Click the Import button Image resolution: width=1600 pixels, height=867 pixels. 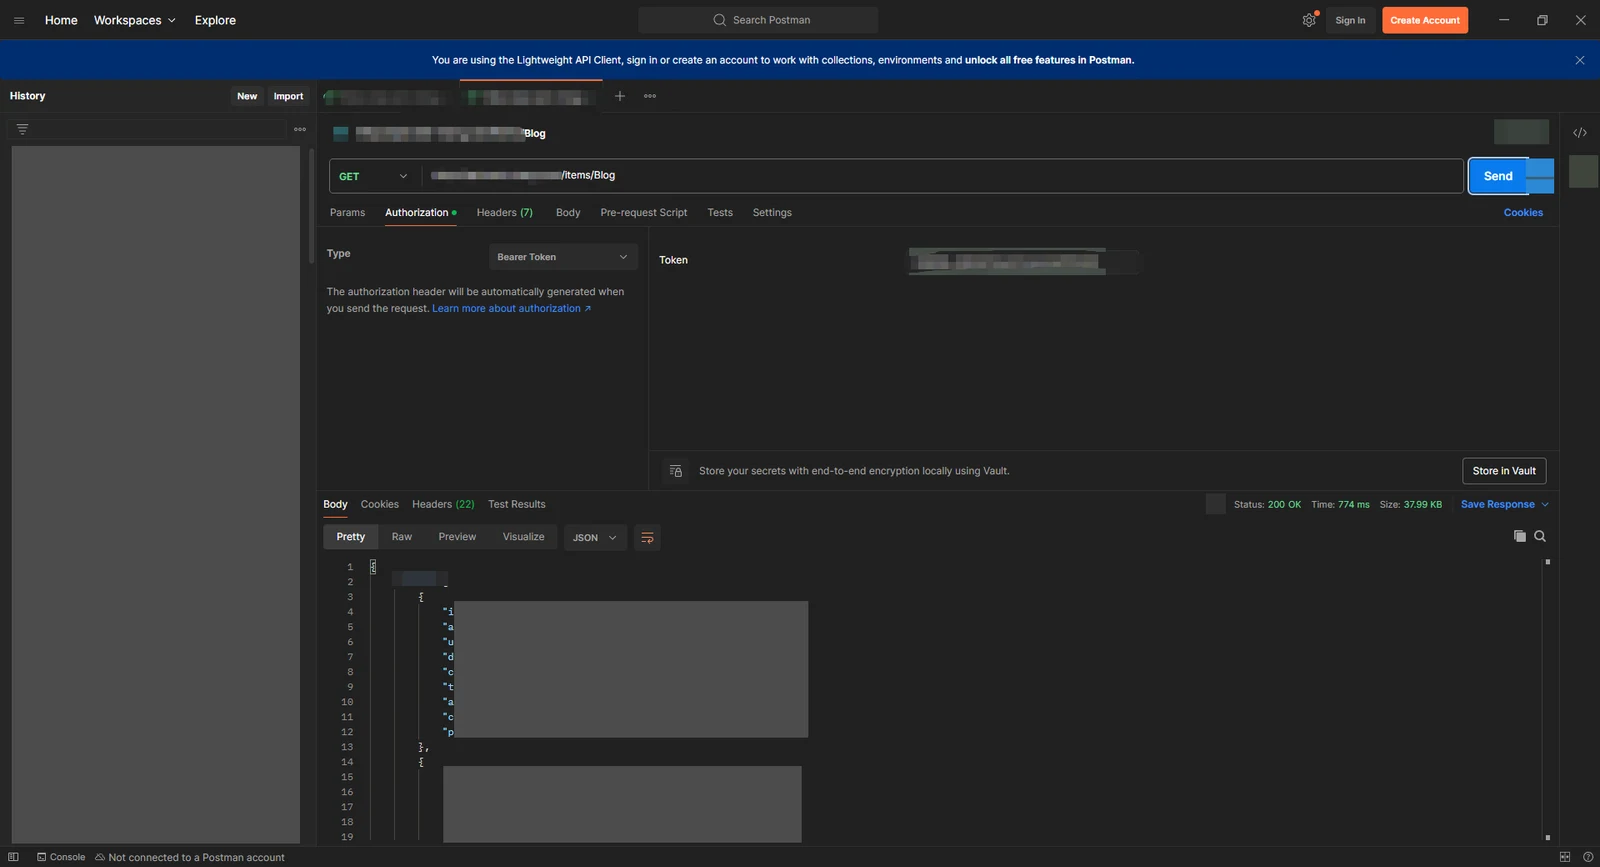tap(288, 96)
